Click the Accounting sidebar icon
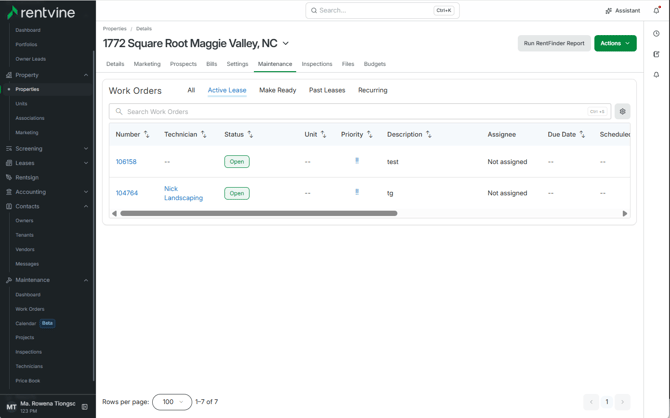The height and width of the screenshot is (418, 670). tap(9, 192)
